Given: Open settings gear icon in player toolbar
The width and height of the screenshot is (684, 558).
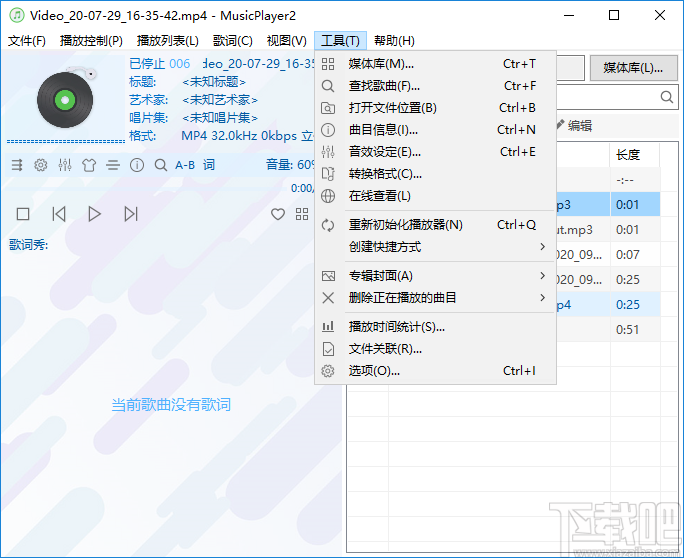Looking at the screenshot, I should pyautogui.click(x=41, y=165).
